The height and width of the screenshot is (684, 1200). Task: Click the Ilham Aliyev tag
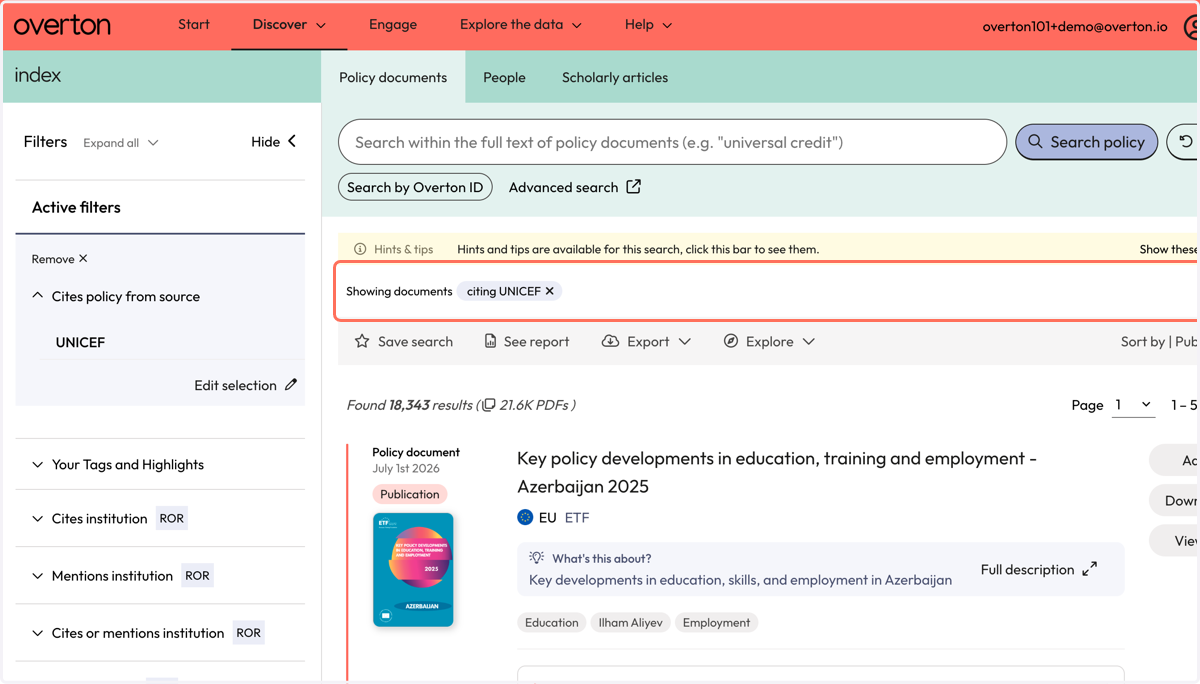630,623
